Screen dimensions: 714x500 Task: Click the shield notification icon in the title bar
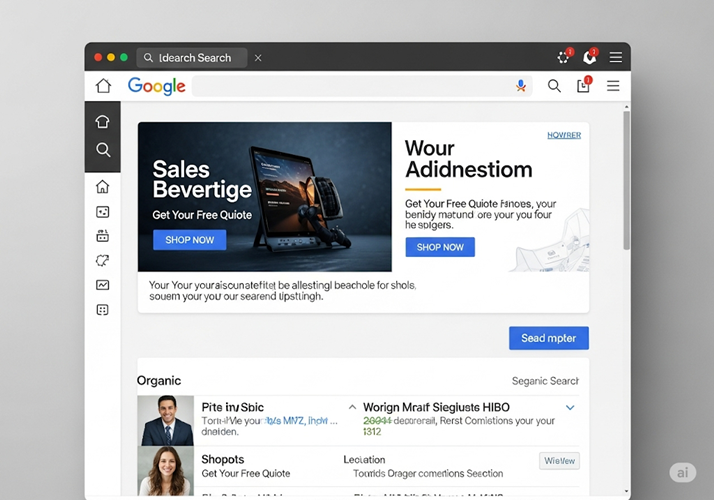(590, 56)
